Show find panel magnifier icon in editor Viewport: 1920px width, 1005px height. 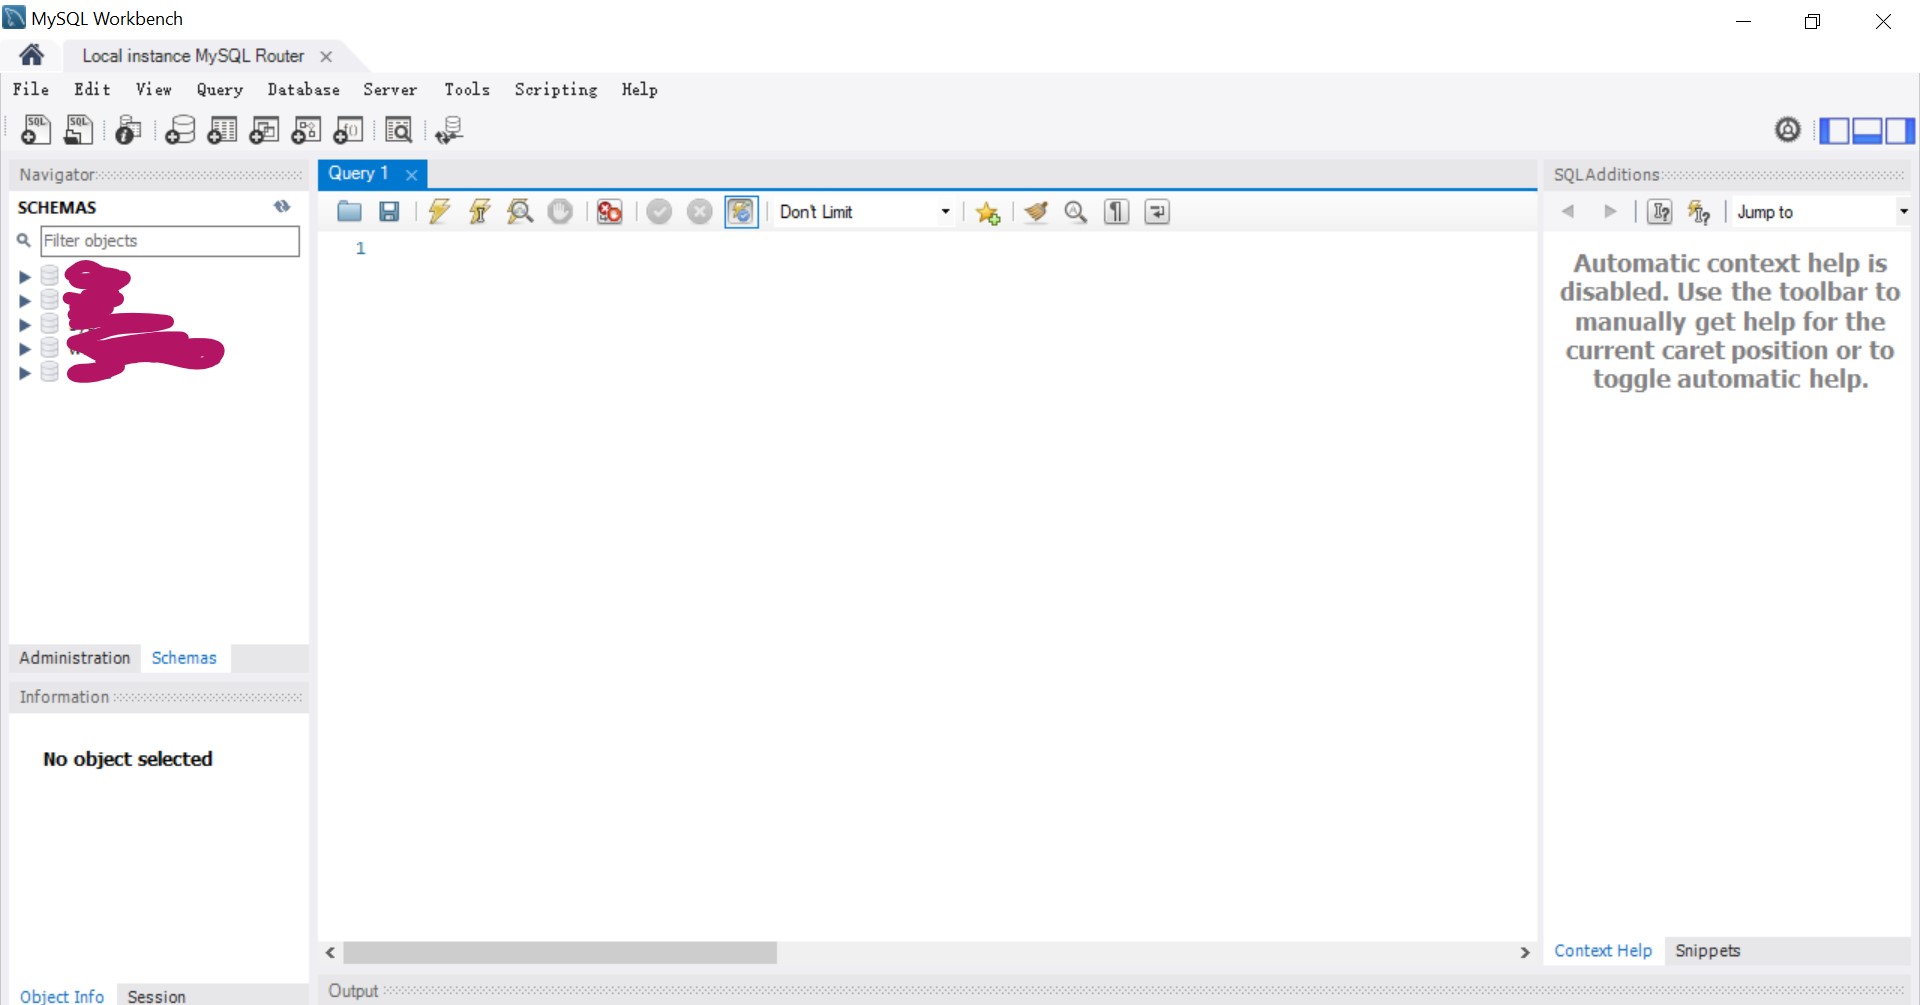[1076, 212]
